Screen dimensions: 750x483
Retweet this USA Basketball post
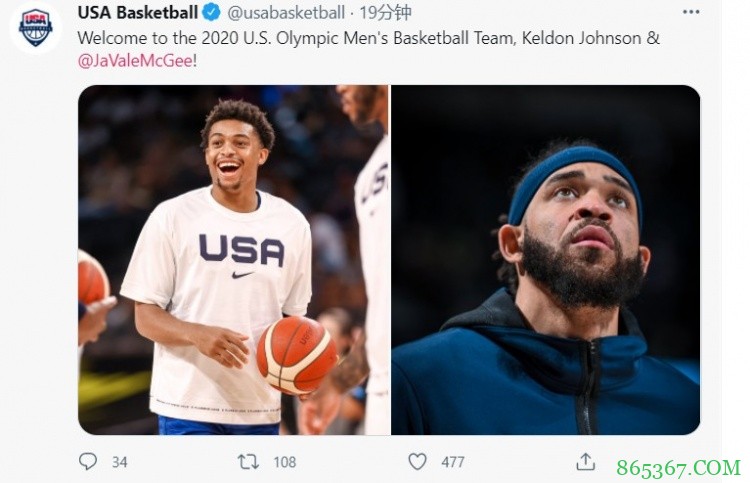pos(247,461)
